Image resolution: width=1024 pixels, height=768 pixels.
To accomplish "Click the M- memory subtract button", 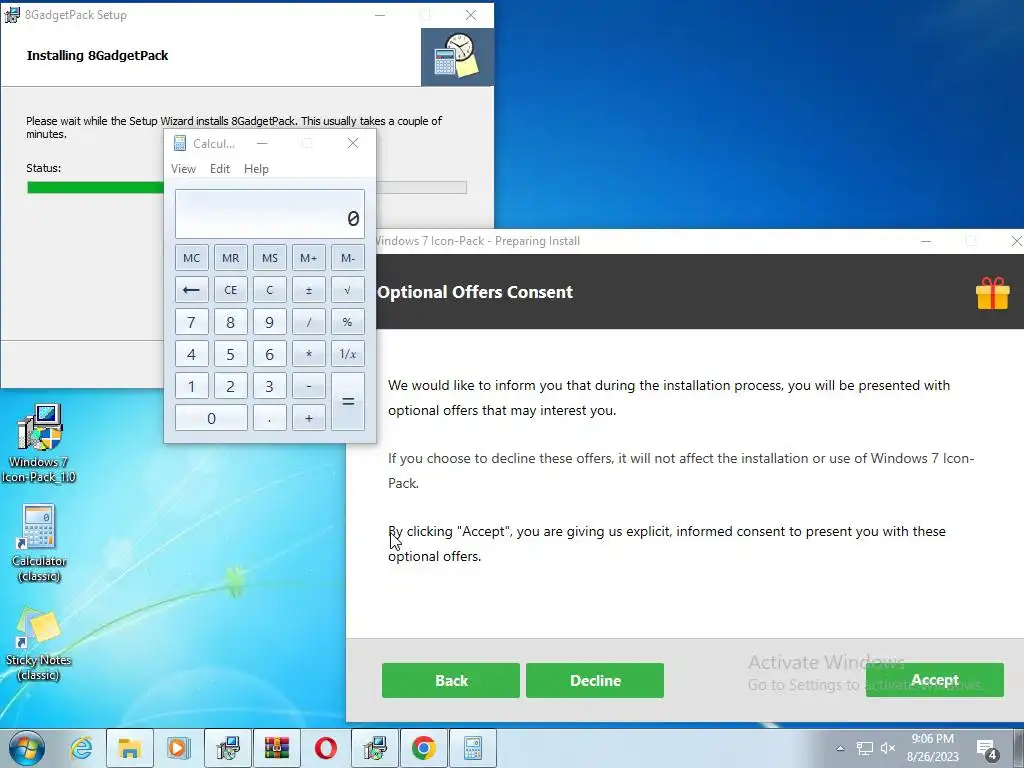I will 347,258.
